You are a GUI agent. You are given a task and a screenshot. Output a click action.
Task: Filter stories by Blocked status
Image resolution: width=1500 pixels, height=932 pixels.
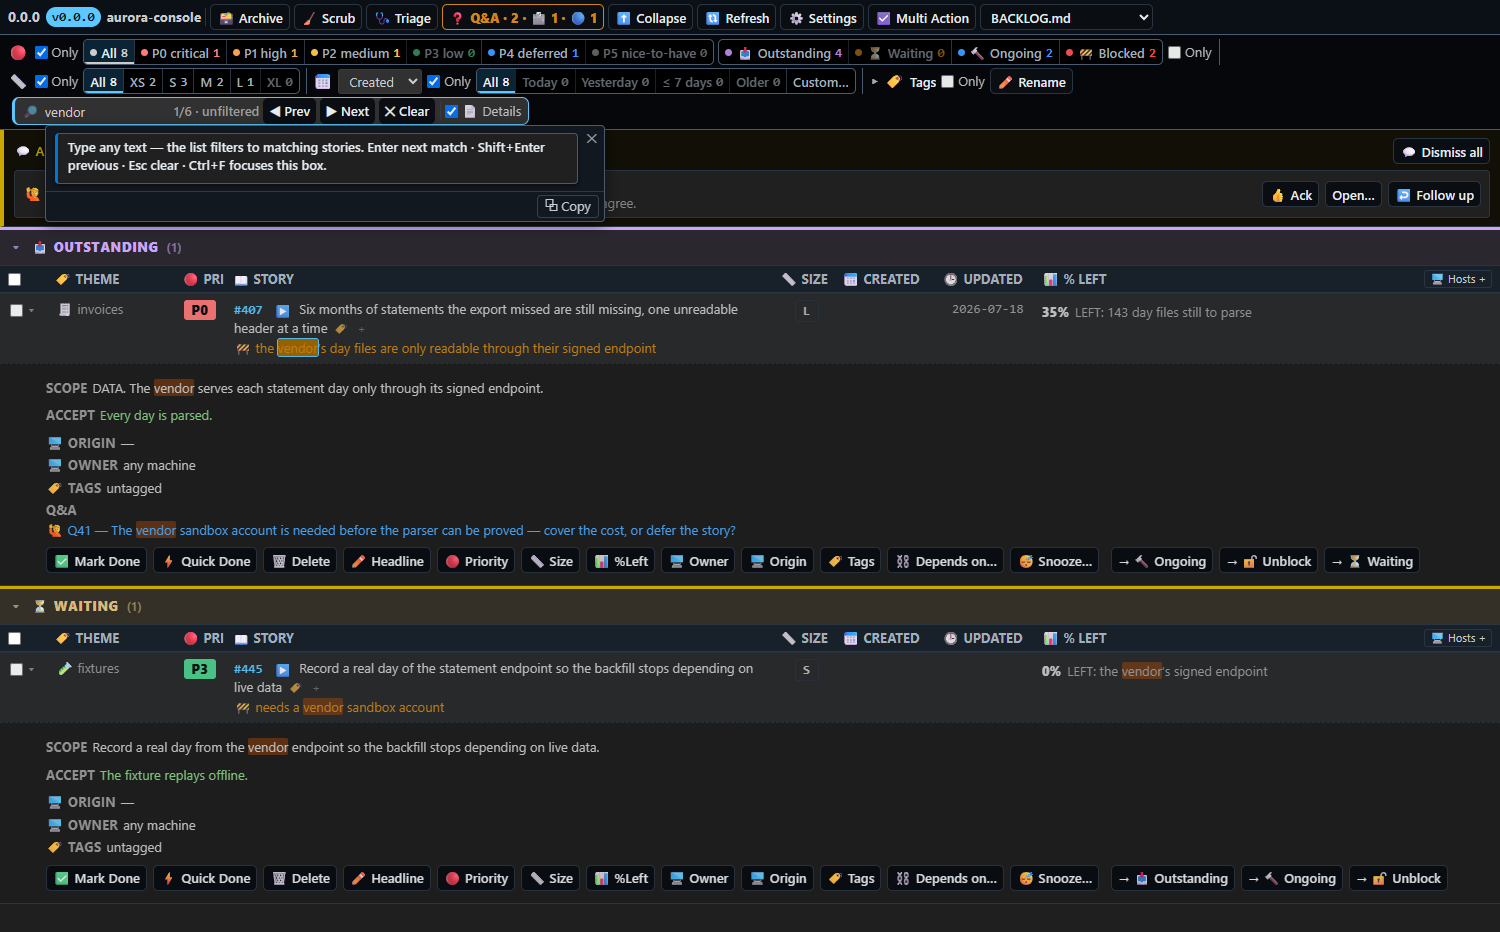1111,53
